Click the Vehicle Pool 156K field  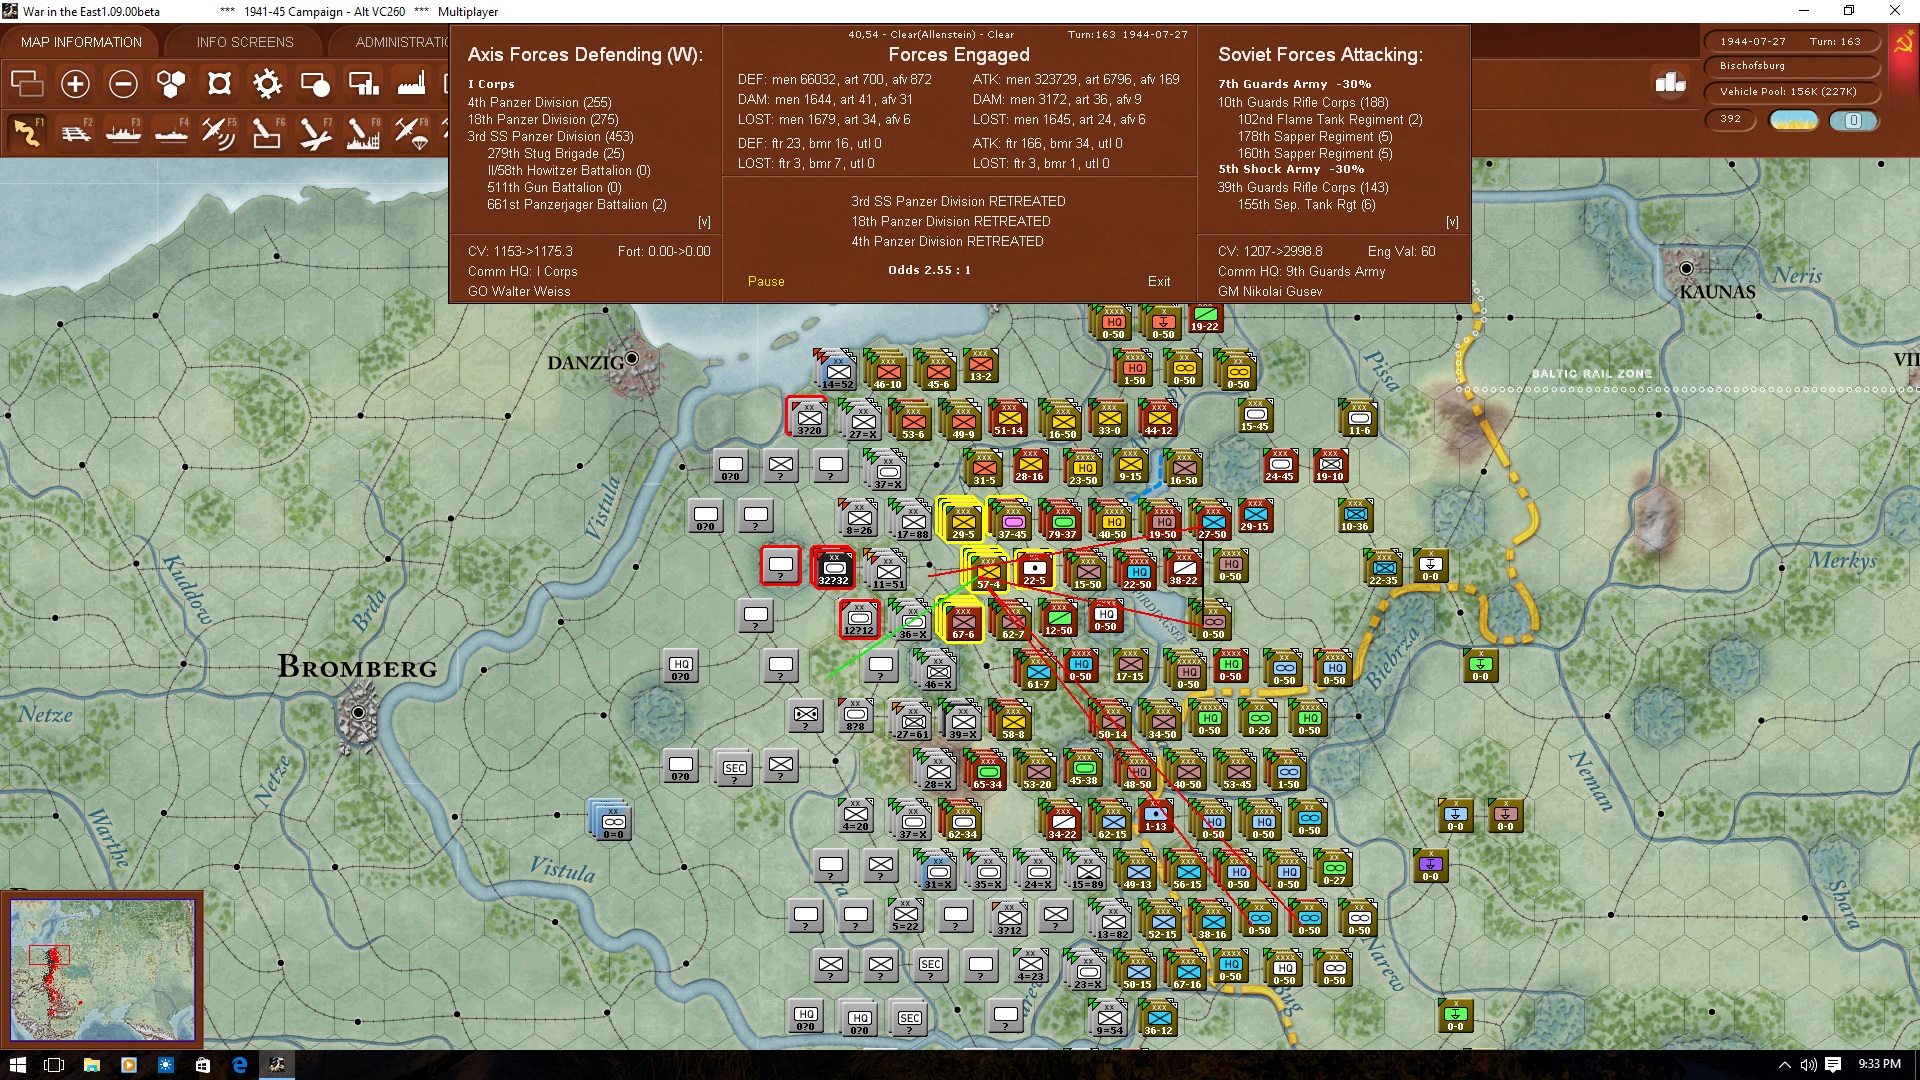pyautogui.click(x=1790, y=92)
